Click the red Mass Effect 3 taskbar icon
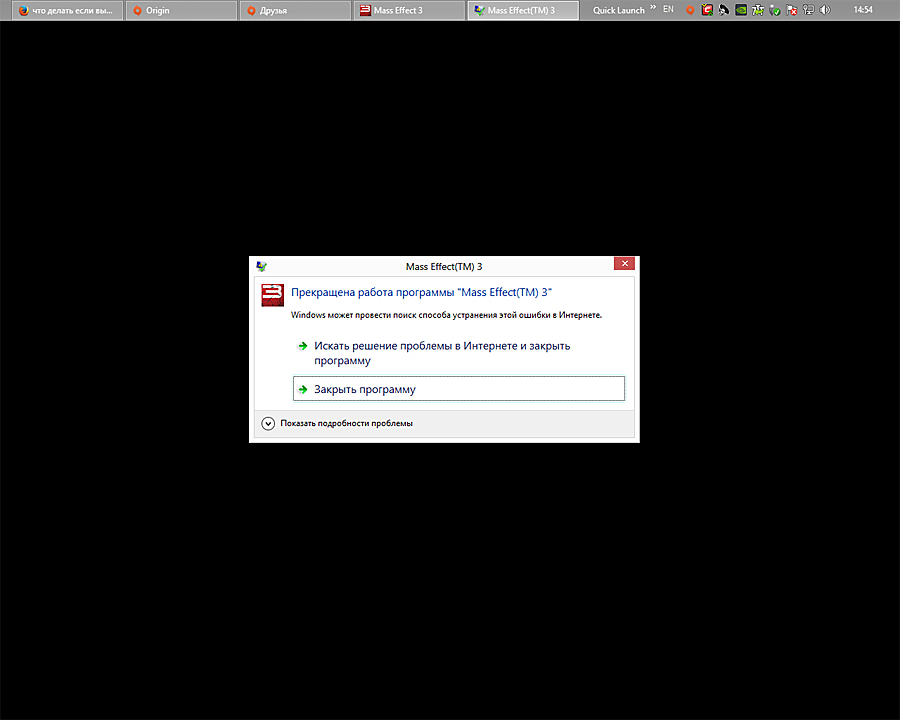The width and height of the screenshot is (900, 720). 365,10
